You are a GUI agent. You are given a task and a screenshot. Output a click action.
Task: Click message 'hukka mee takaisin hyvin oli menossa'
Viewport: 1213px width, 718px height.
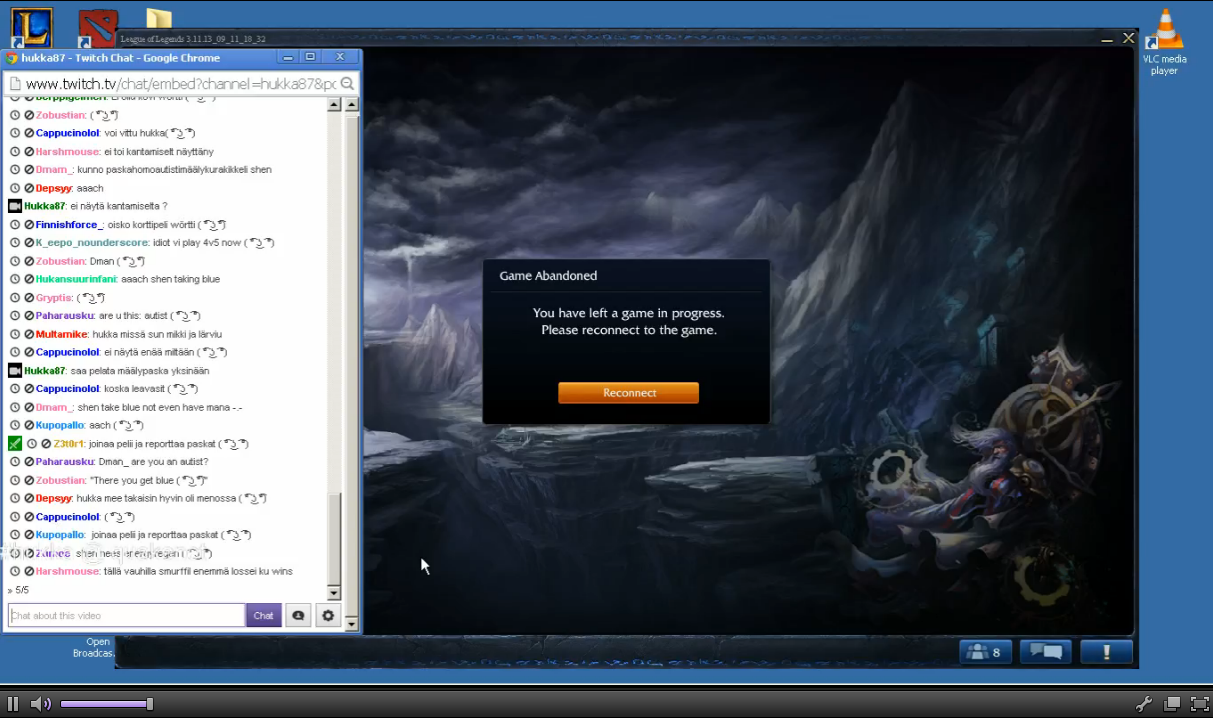(x=157, y=498)
